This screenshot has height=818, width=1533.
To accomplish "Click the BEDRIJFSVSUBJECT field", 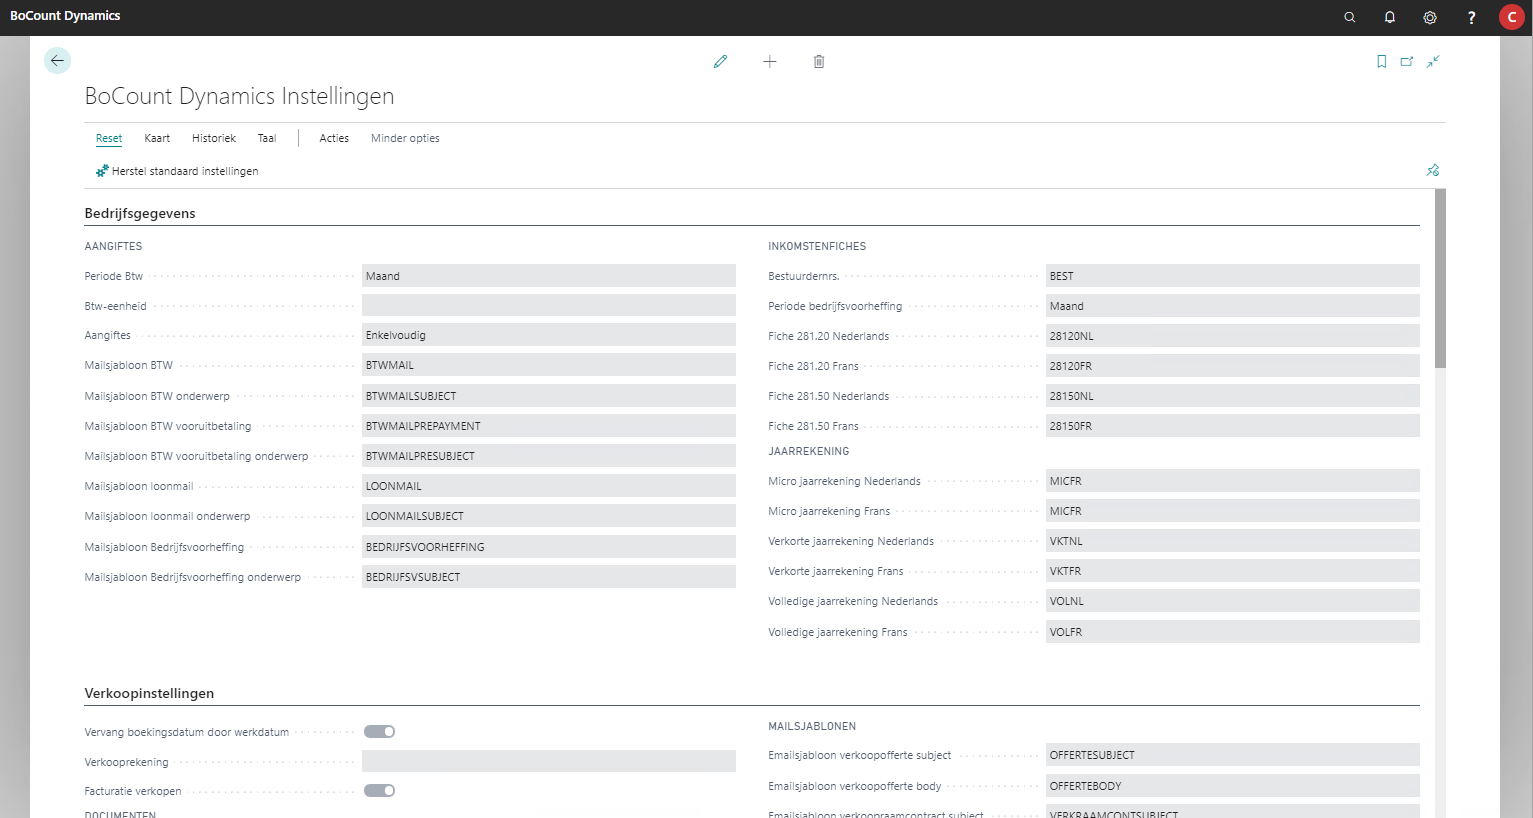I will coord(549,577).
